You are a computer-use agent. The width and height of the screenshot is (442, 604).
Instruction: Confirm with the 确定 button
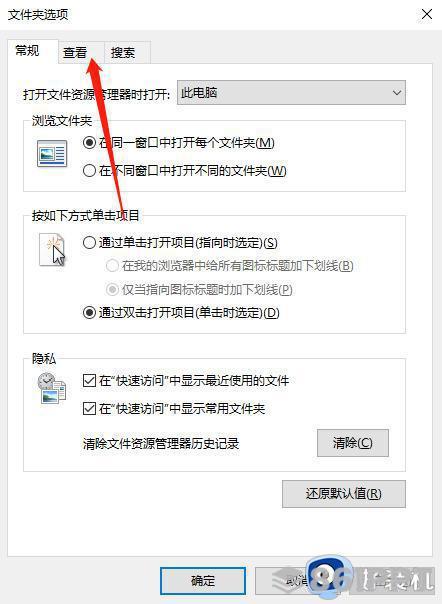pyautogui.click(x=203, y=581)
